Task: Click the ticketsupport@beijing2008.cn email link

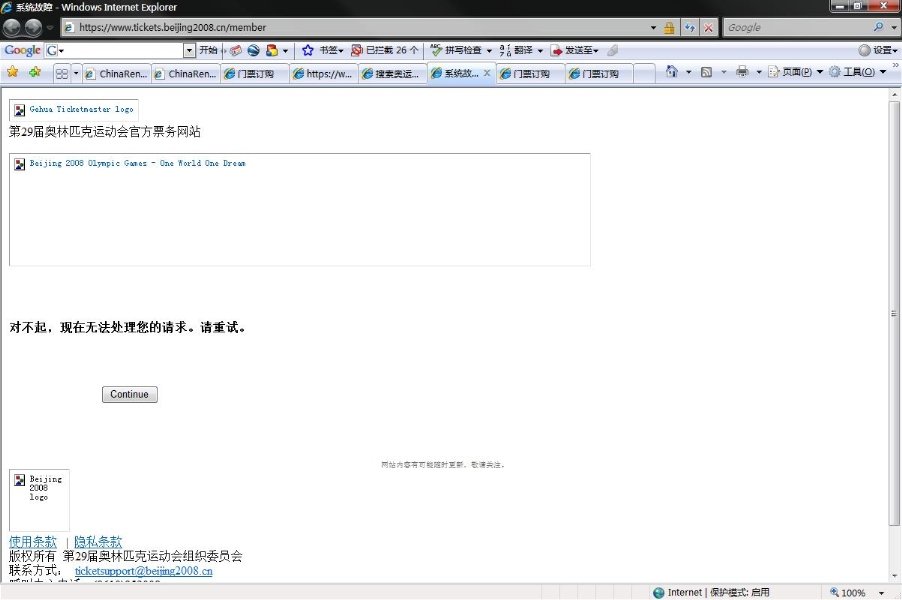Action: pos(144,571)
